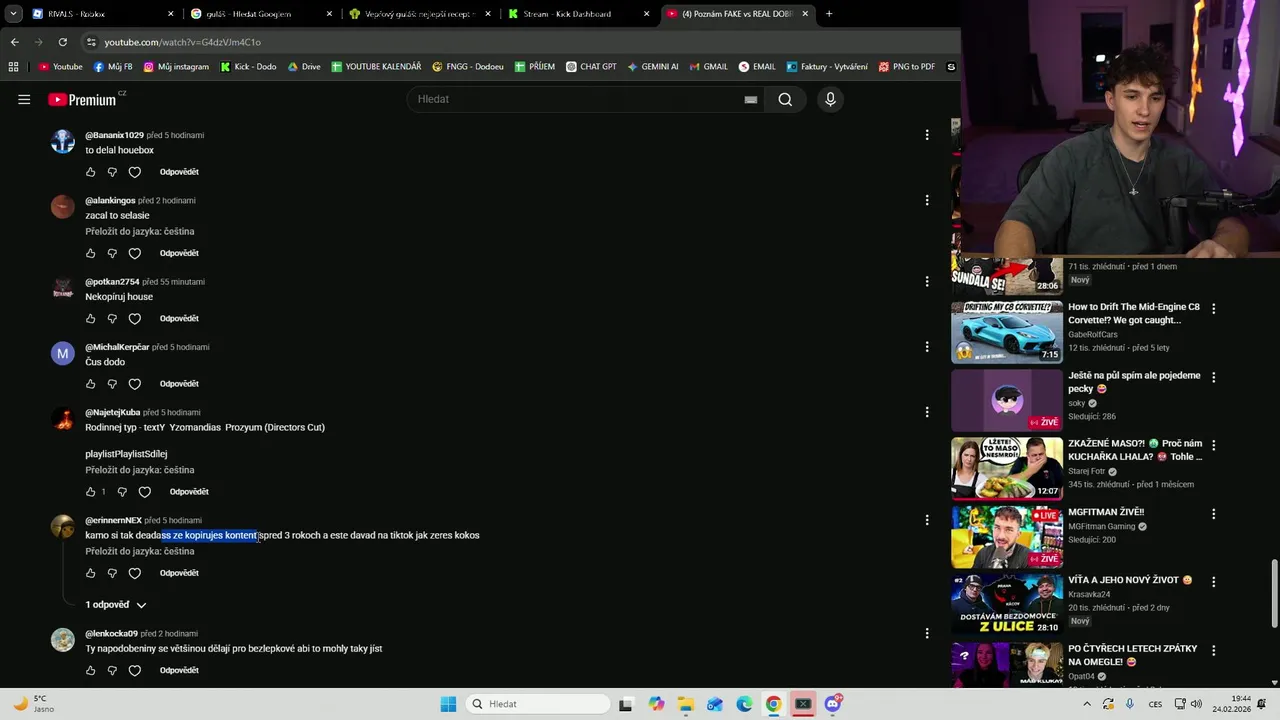
Task: Switch to the Stream - Kick Dashboard tab
Action: click(578, 14)
